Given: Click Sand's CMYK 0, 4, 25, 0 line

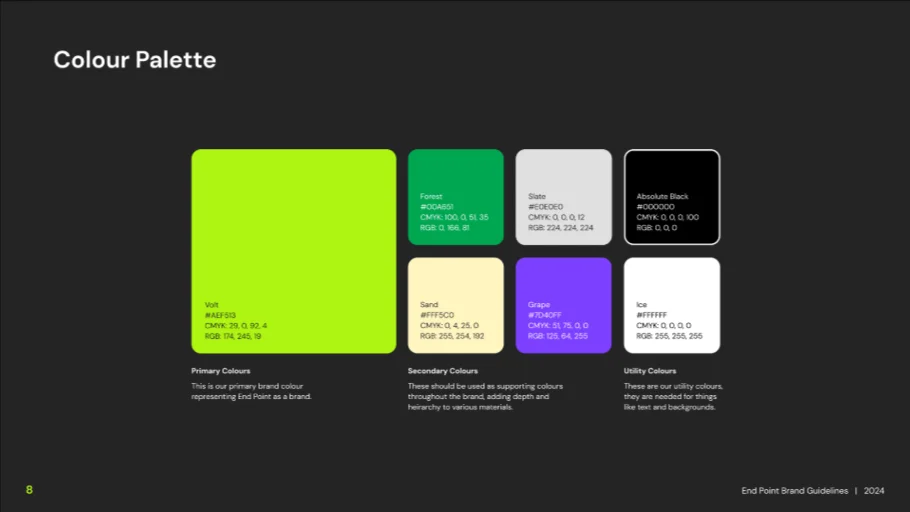Looking at the screenshot, I should 450,326.
